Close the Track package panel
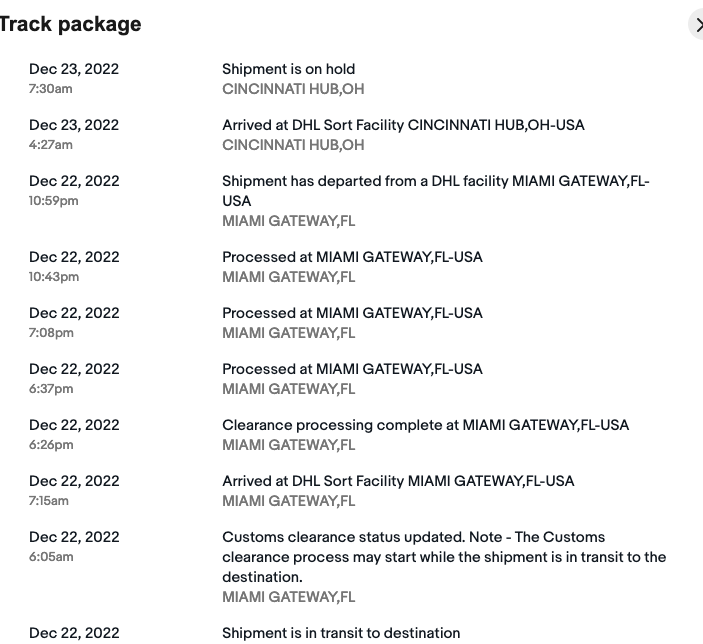The image size is (703, 644). pos(697,24)
